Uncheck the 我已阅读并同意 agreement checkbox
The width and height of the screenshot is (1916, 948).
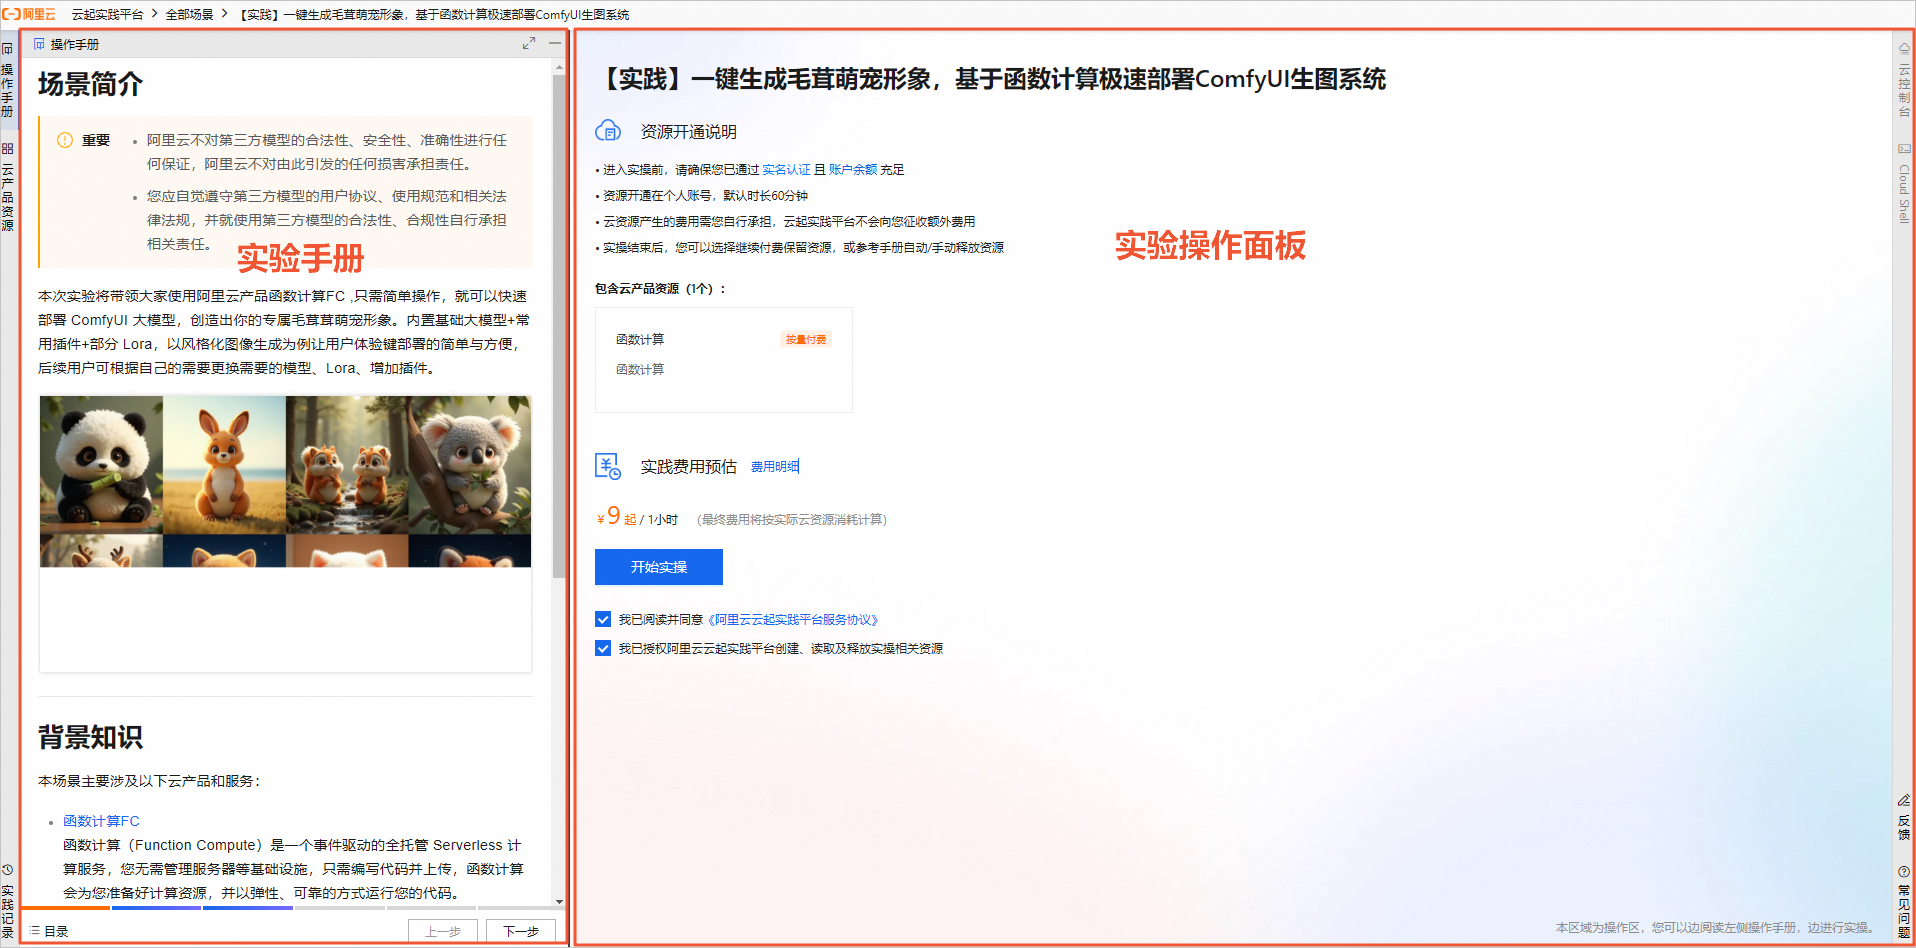coord(603,620)
